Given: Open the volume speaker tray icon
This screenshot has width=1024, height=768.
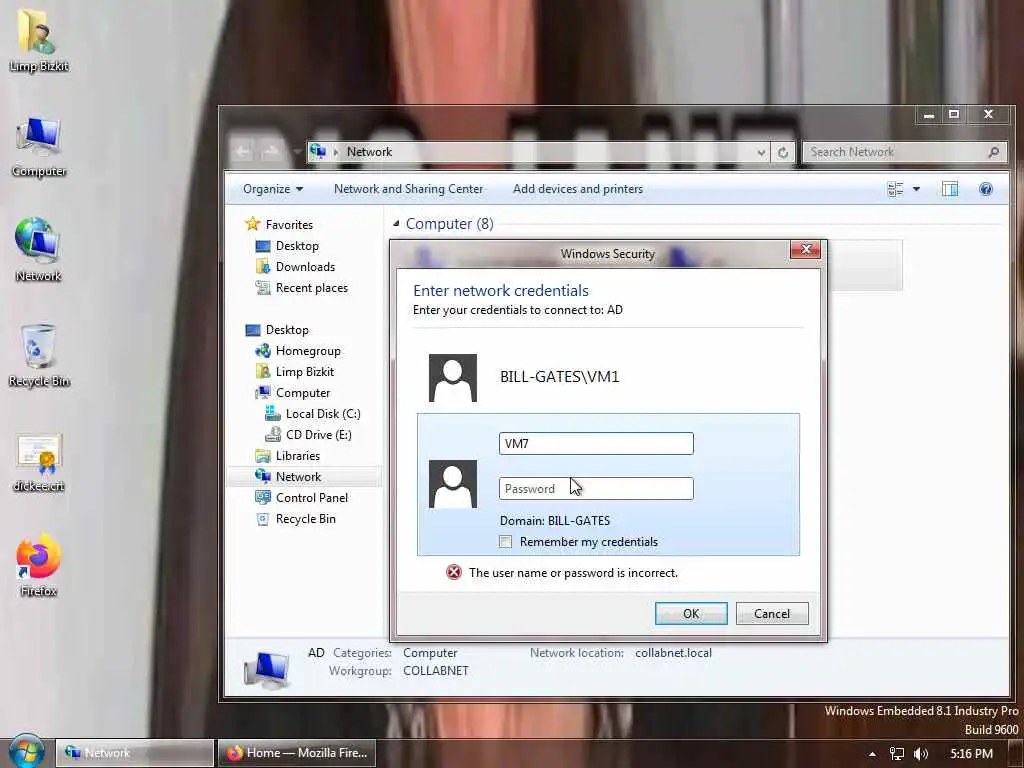Looking at the screenshot, I should point(921,754).
